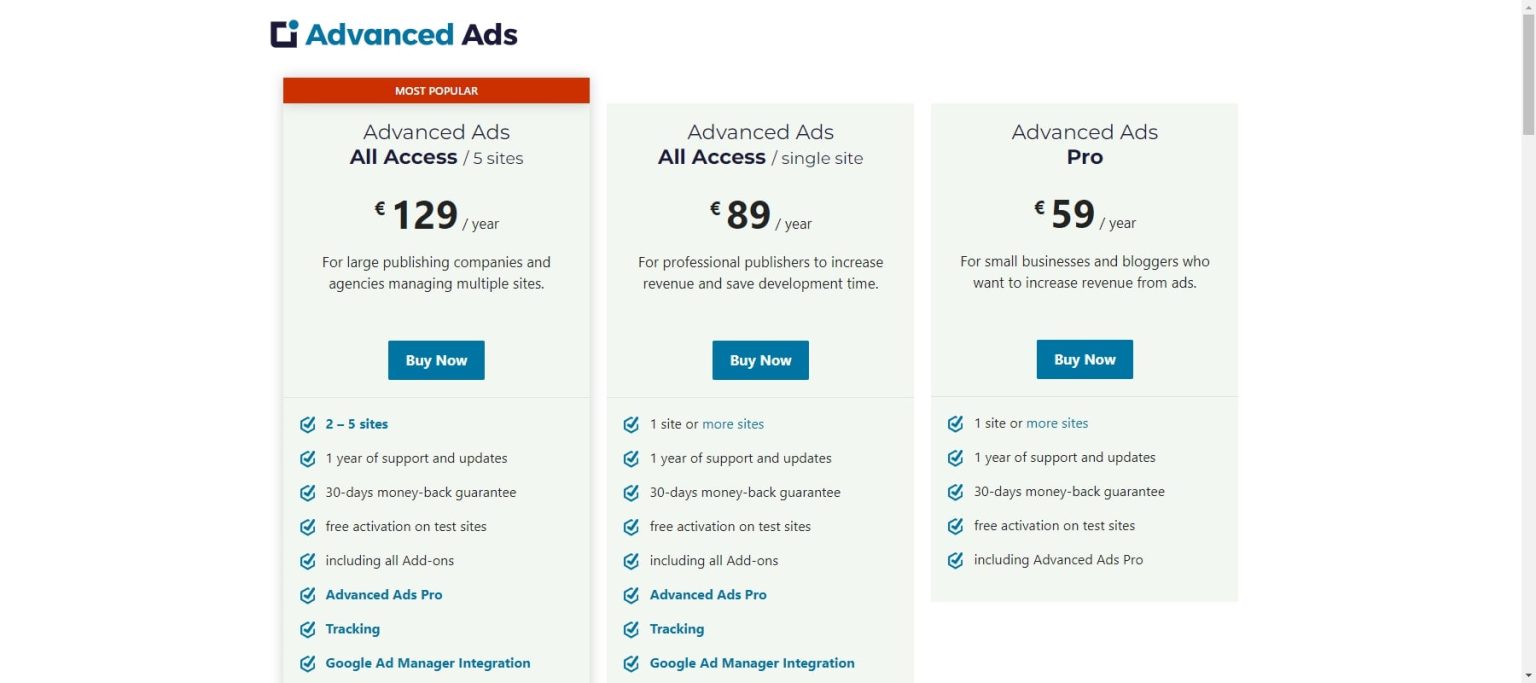Image resolution: width=1536 pixels, height=683 pixels.
Task: Select the MOST POPULAR banner
Action: pyautogui.click(x=436, y=90)
